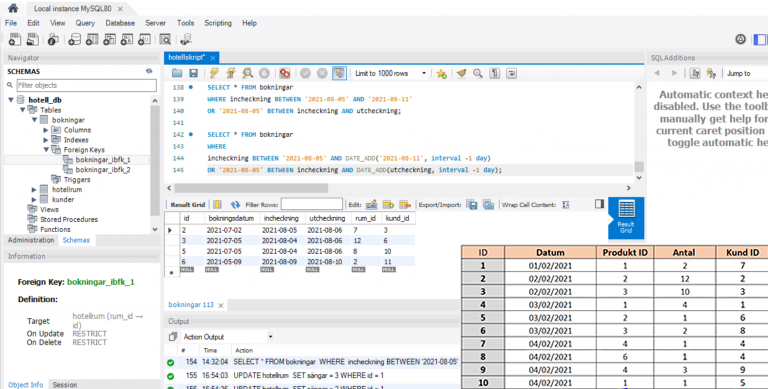Export recordset to an external file
Screen dimensions: 768x389
pyautogui.click(x=472, y=204)
